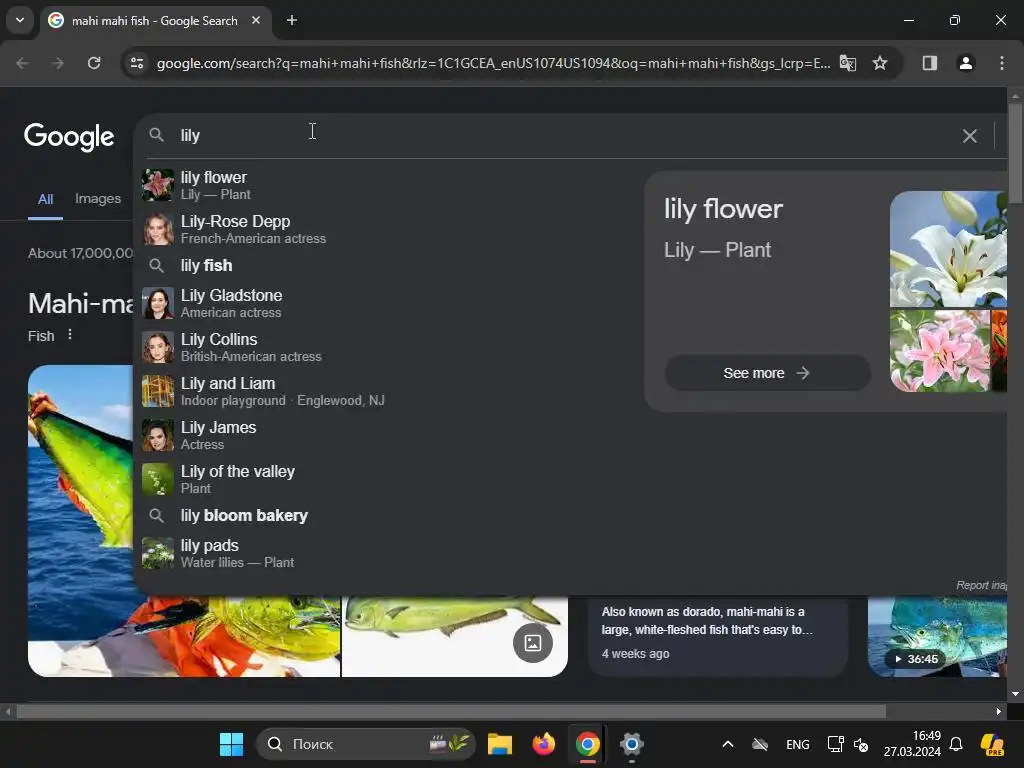Close the mahi mahi fish tab

(256, 20)
